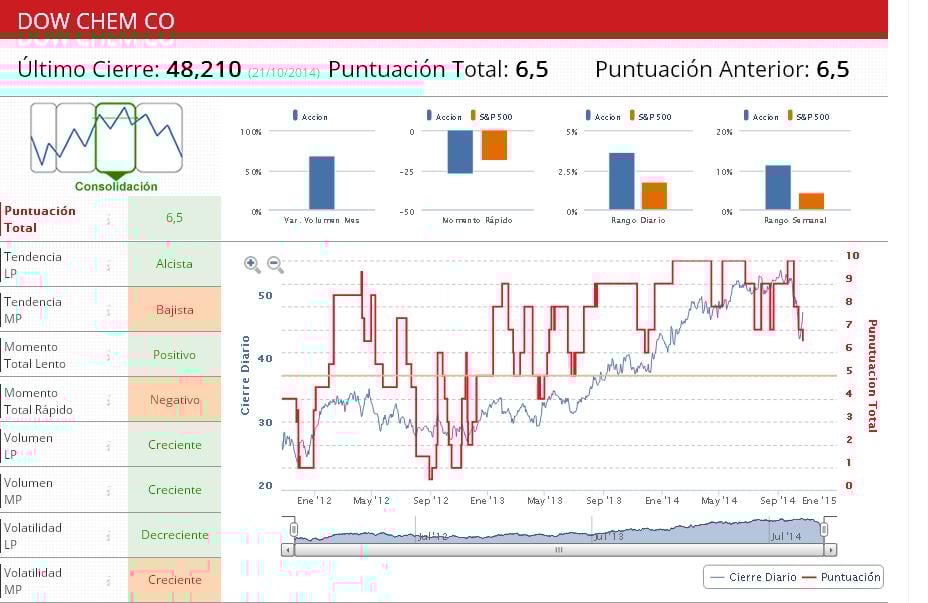This screenshot has height=603, width=928.
Task: Zoom out of the price chart
Action: (275, 265)
